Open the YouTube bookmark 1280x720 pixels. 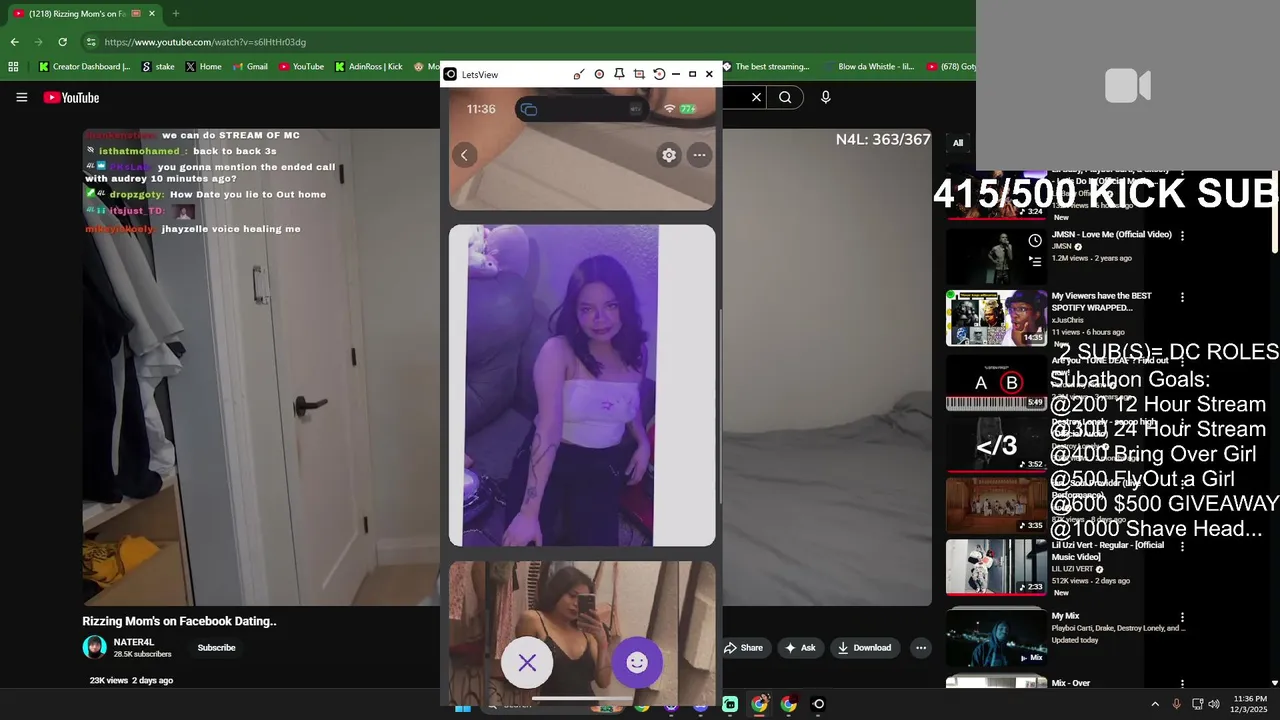click(x=301, y=67)
